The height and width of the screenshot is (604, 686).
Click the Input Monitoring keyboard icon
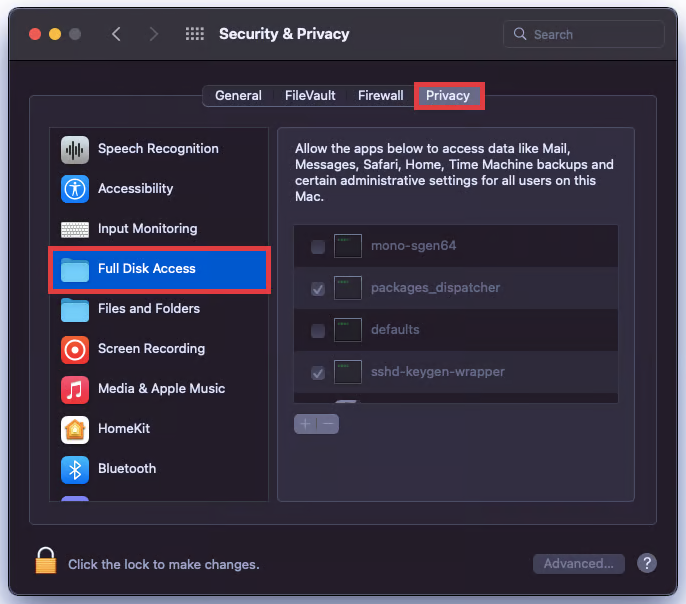[x=75, y=229]
